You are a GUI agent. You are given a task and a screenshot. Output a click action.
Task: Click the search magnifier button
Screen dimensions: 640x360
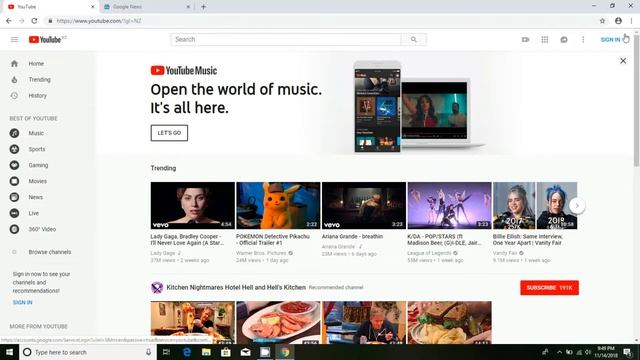413,40
